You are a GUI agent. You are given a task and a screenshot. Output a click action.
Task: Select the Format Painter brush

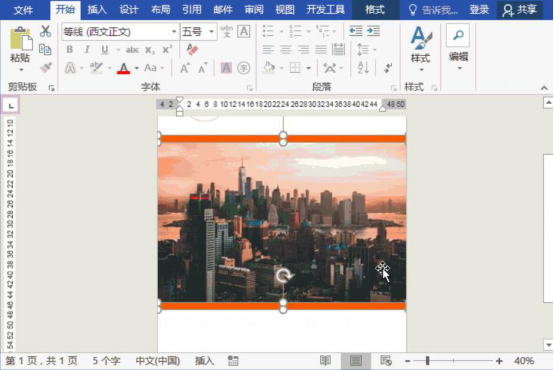coord(46,67)
